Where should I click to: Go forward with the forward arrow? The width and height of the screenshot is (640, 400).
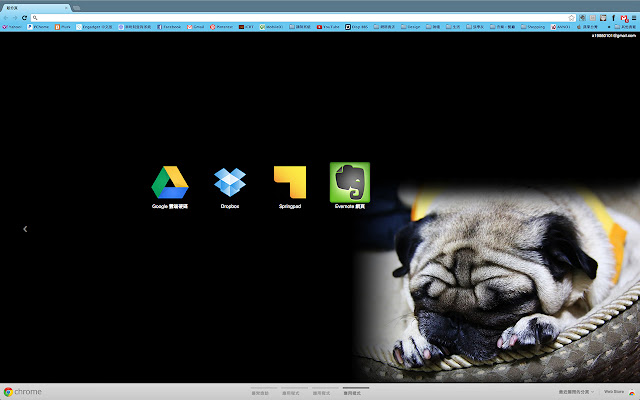(15, 18)
